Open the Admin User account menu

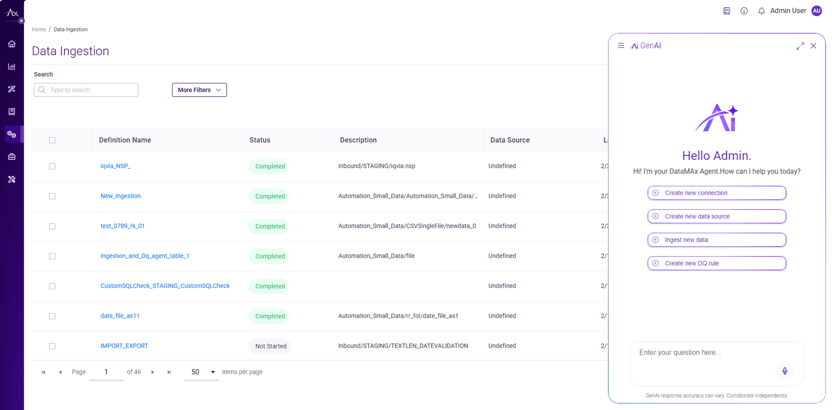(796, 11)
